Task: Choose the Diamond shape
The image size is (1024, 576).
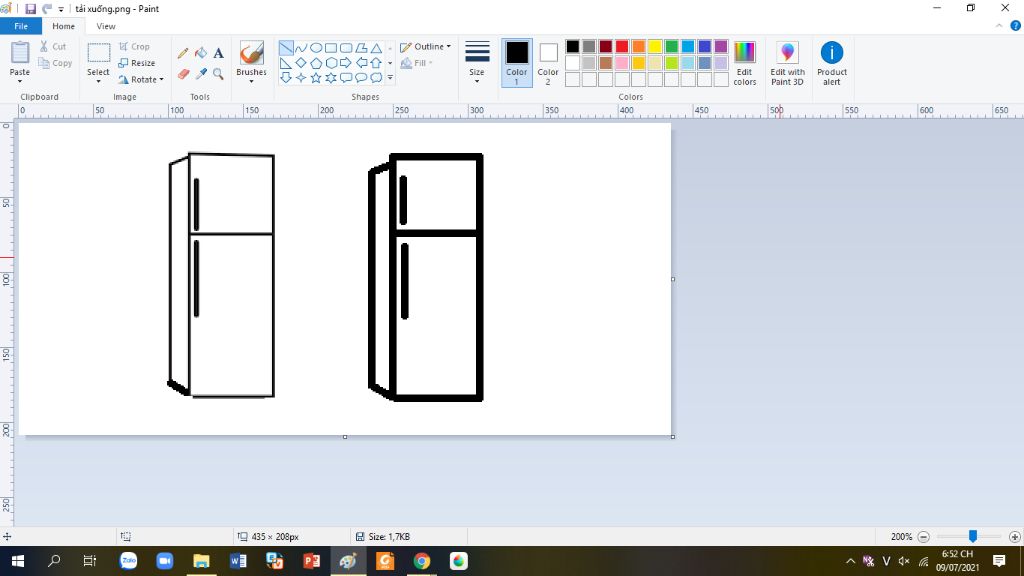Action: (301, 63)
